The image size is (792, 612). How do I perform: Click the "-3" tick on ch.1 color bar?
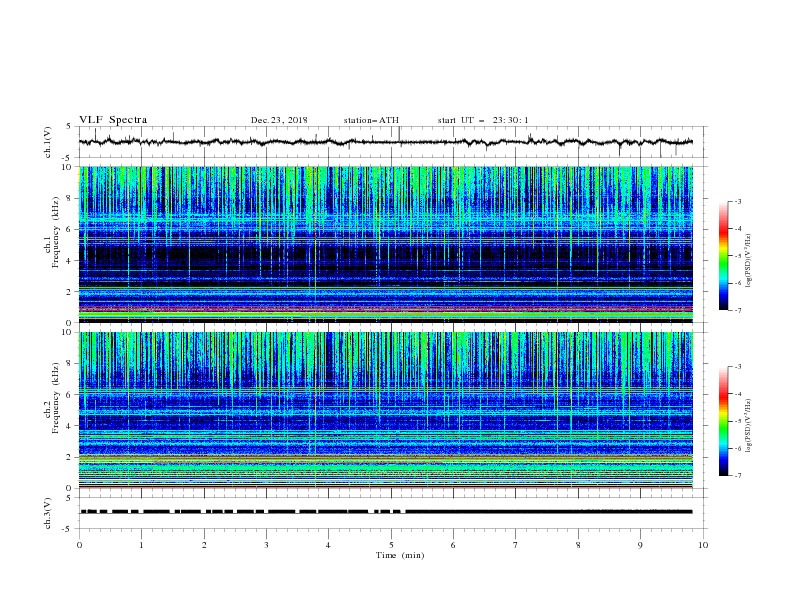[x=738, y=201]
